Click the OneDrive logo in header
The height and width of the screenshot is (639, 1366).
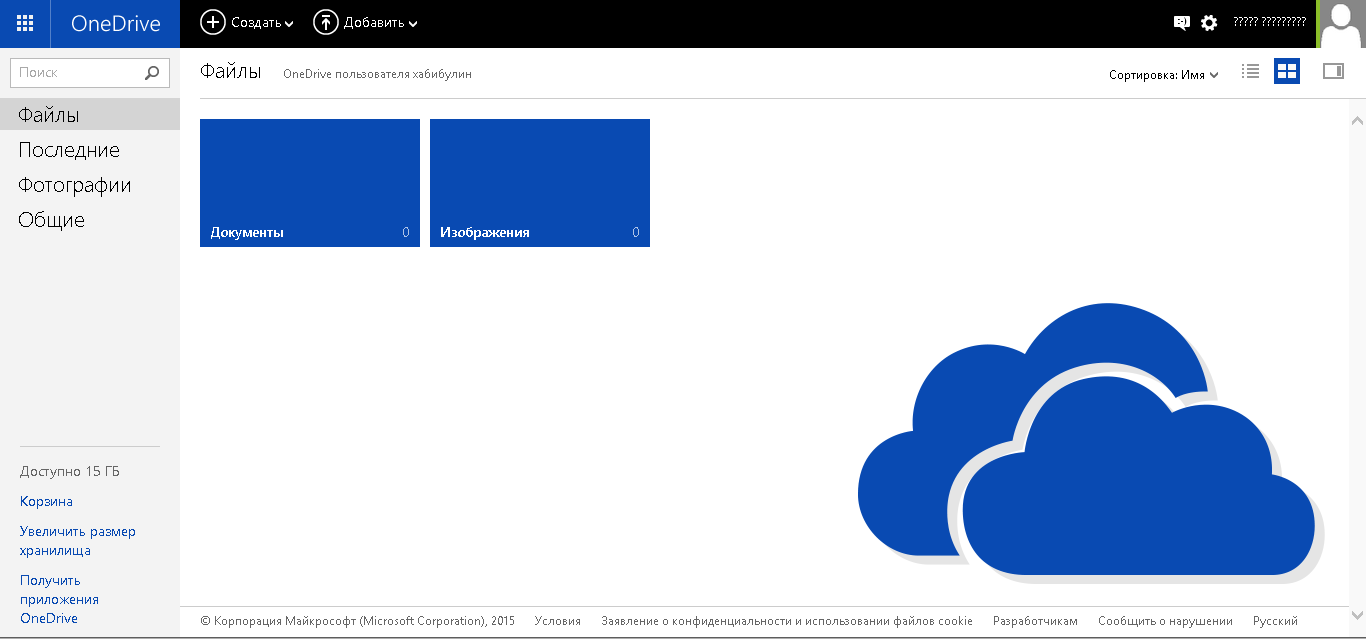pyautogui.click(x=115, y=23)
